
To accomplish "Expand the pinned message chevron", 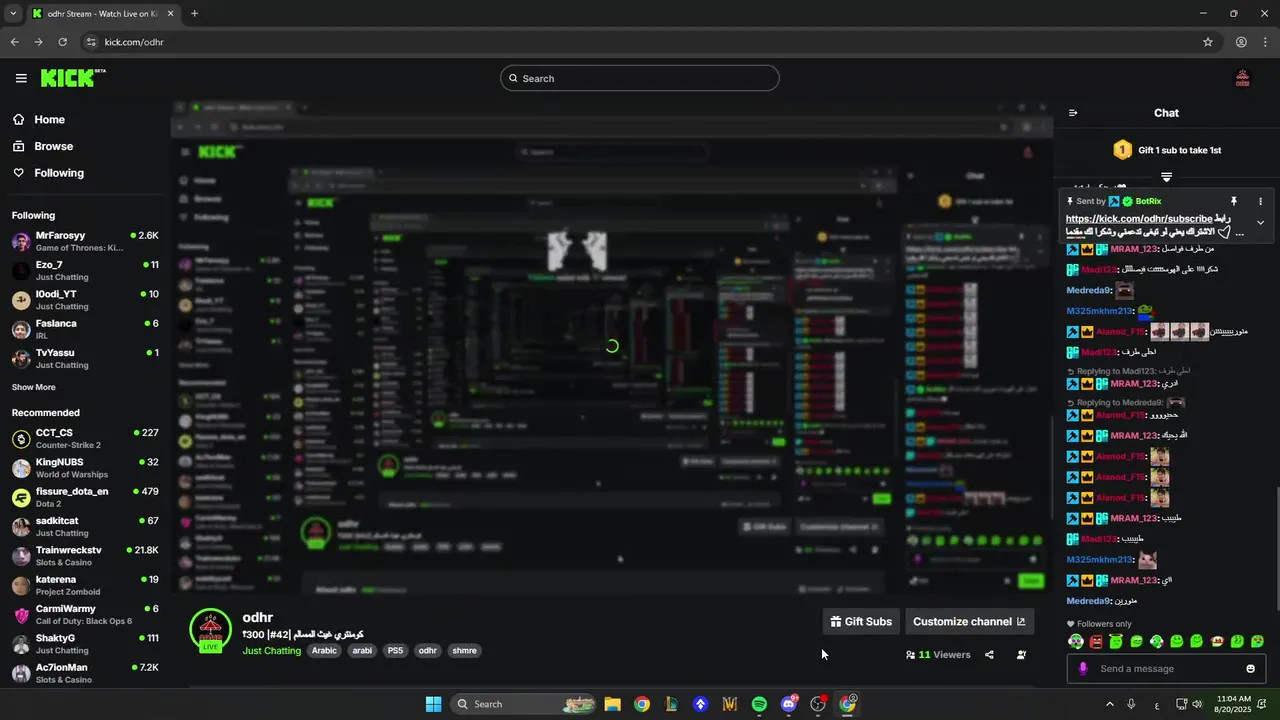I will [1260, 223].
